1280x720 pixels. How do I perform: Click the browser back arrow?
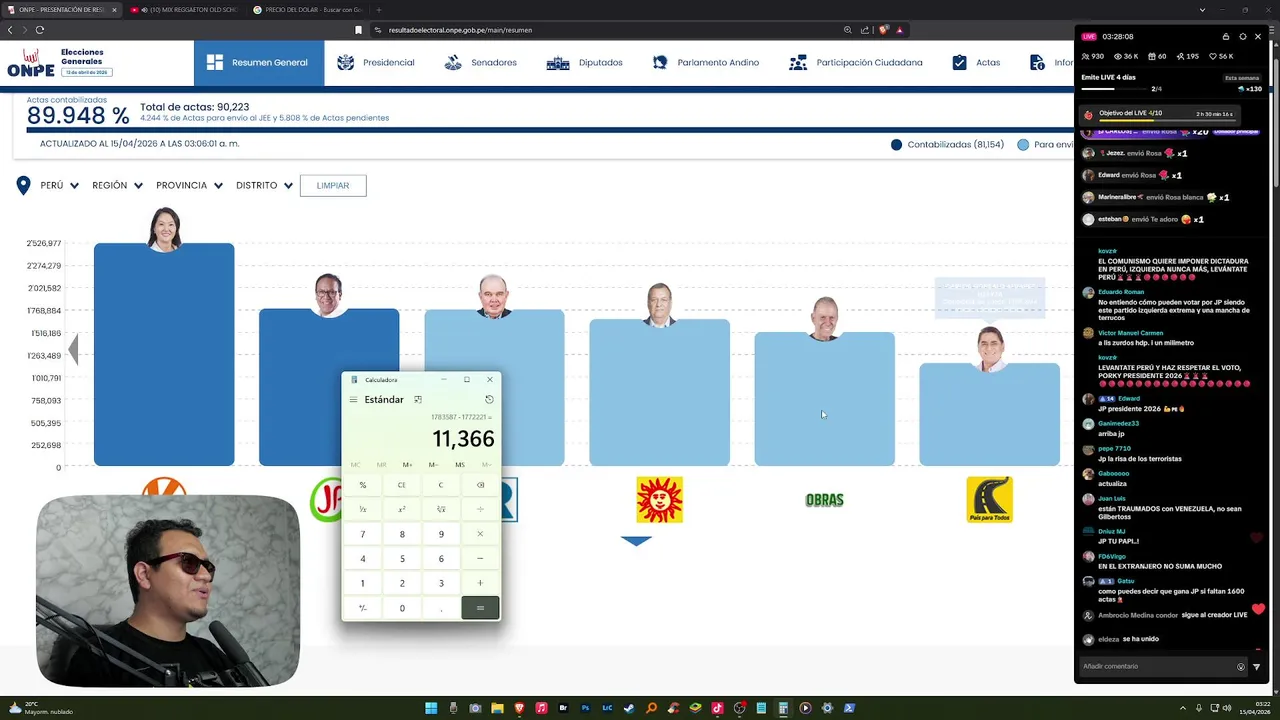click(10, 30)
